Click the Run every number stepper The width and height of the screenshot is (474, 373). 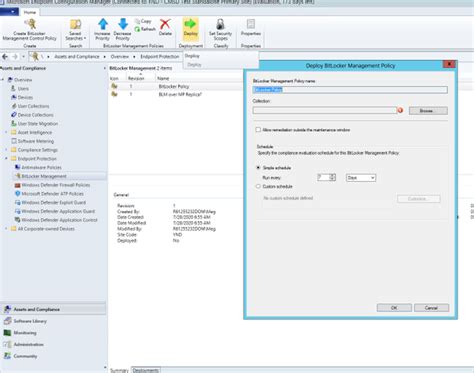[332, 177]
